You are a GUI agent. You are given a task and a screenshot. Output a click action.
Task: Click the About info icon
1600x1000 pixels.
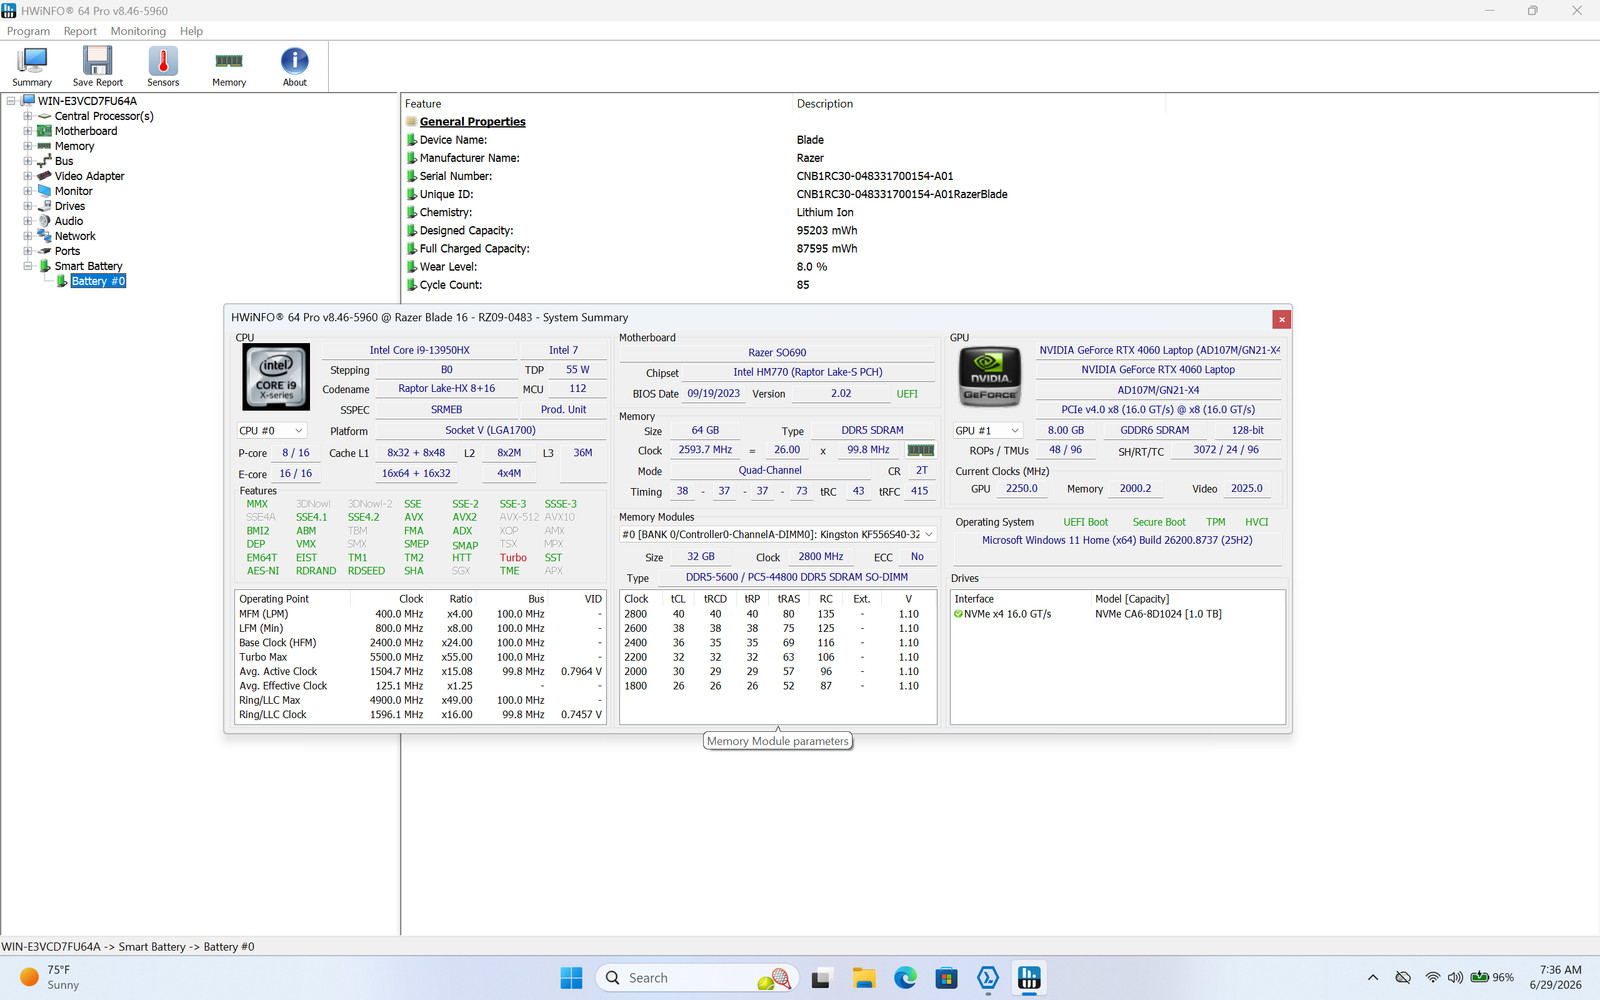coord(295,67)
